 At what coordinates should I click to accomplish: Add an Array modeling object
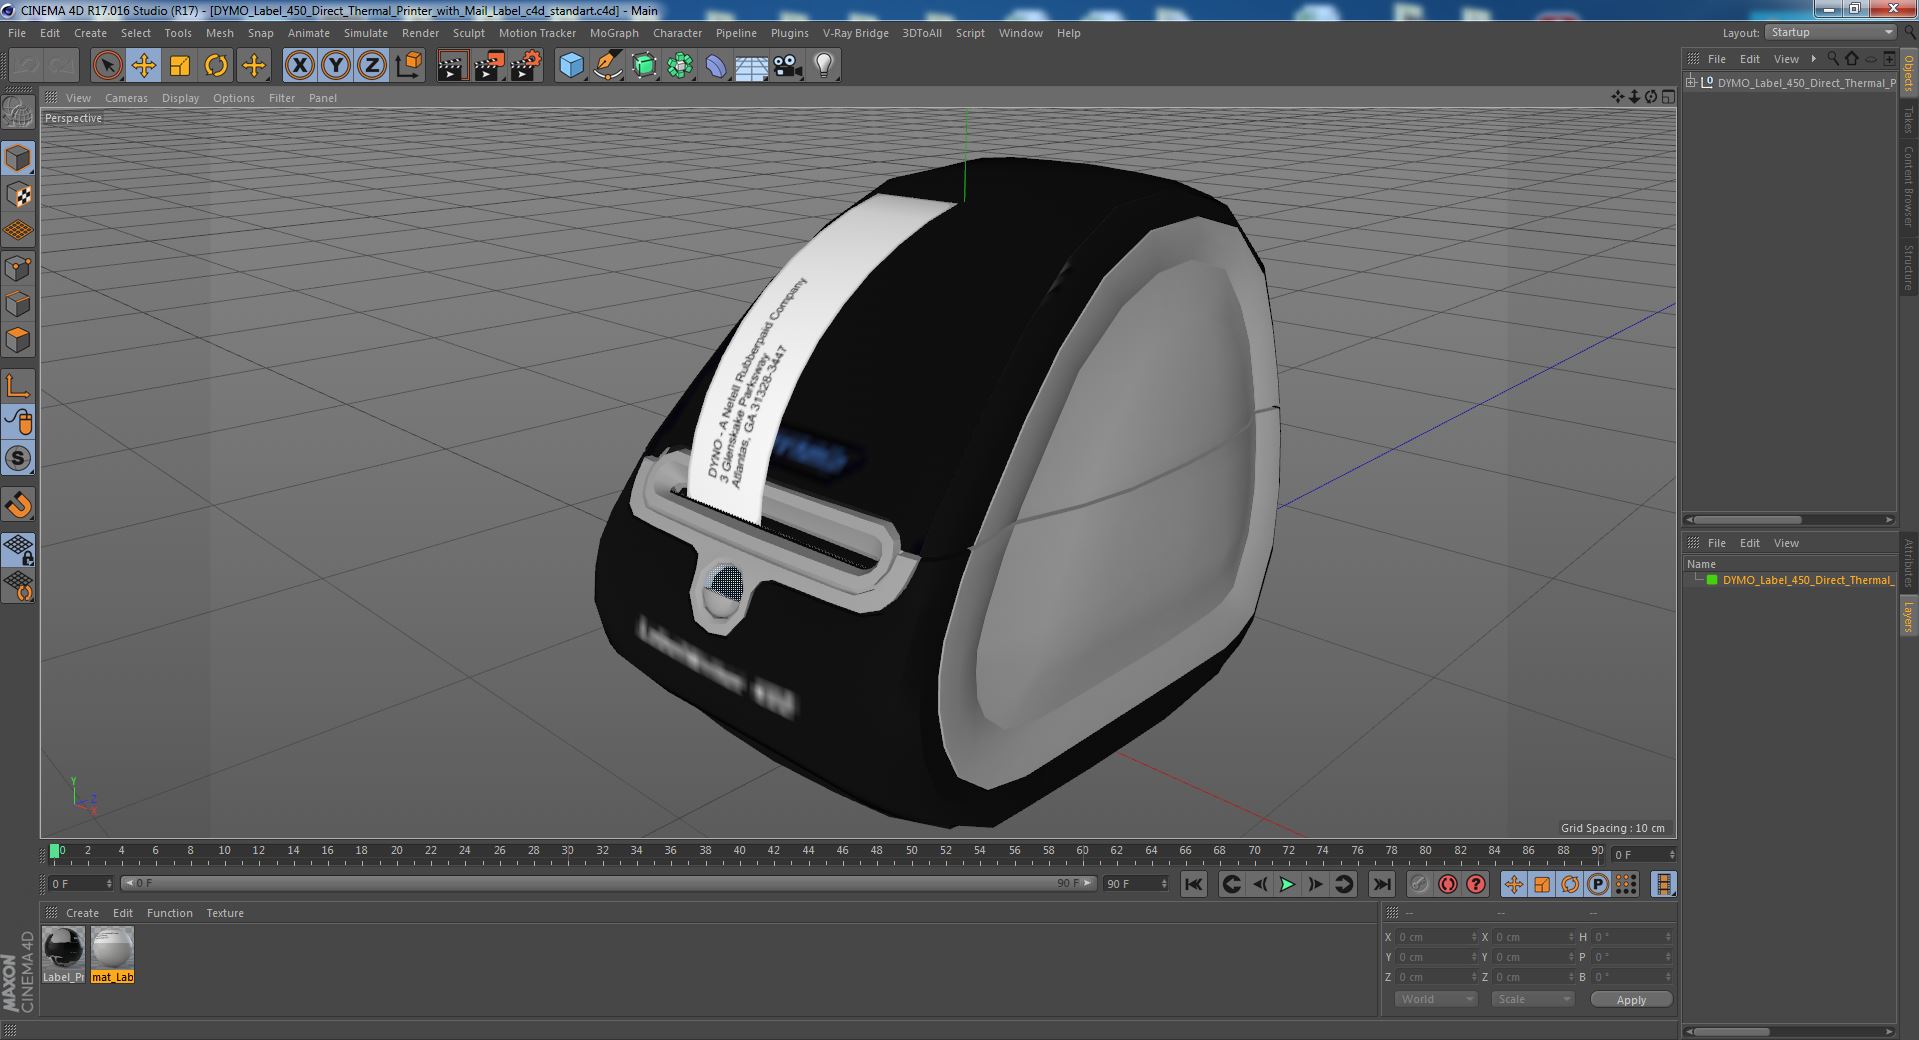[680, 66]
